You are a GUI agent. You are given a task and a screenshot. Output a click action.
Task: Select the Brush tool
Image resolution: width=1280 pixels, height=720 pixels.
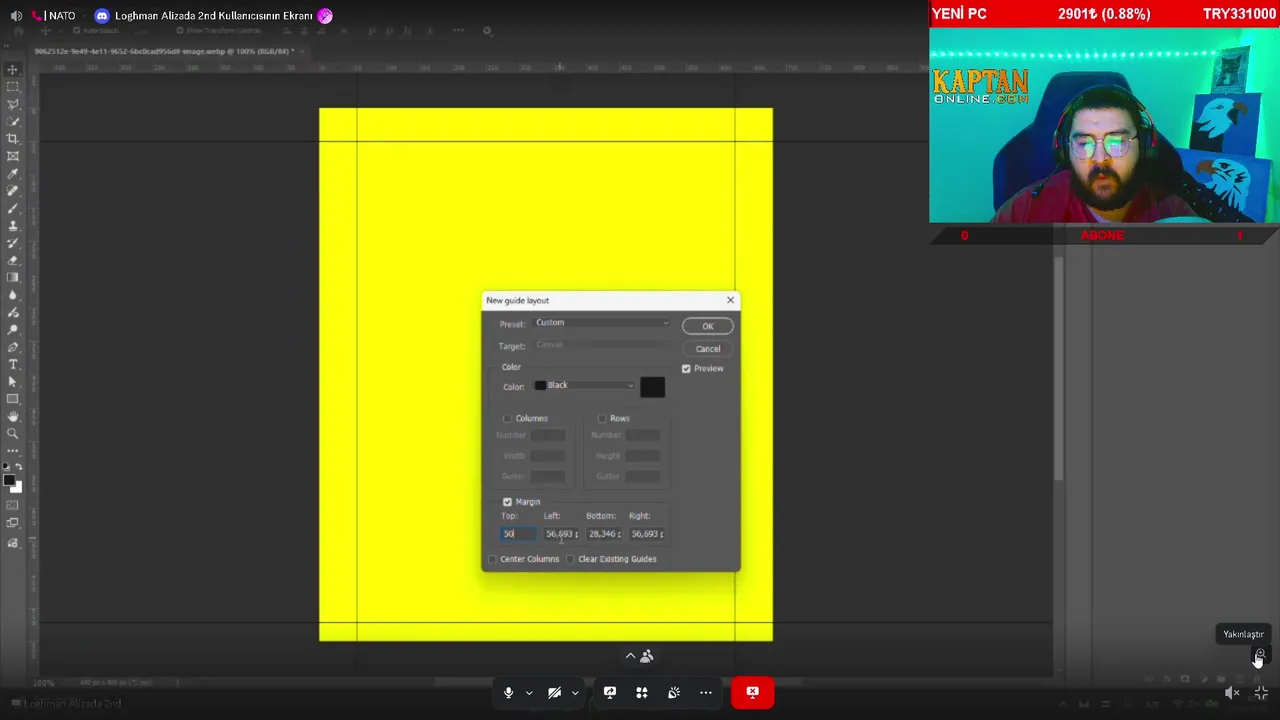tap(13, 208)
